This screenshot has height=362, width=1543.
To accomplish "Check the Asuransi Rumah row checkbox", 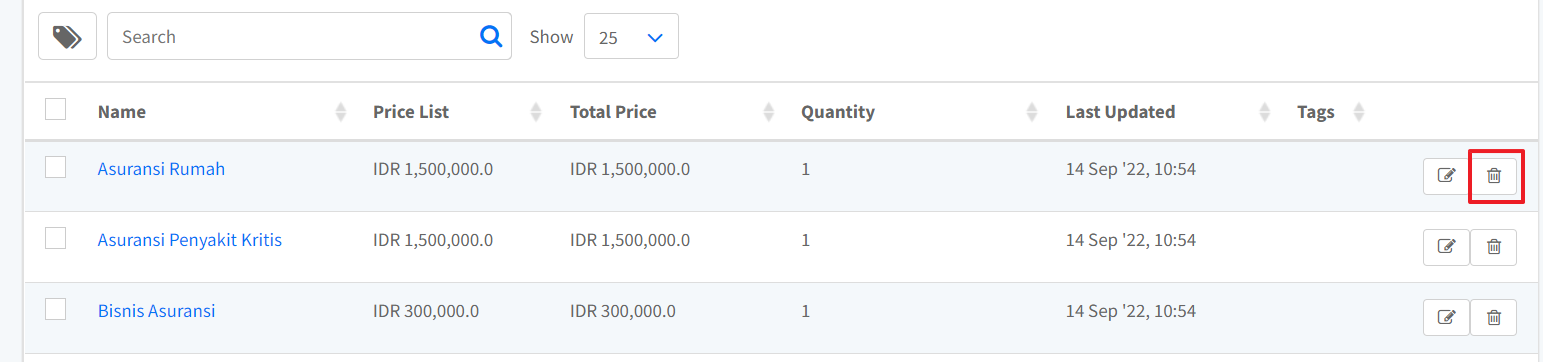I will [56, 167].
